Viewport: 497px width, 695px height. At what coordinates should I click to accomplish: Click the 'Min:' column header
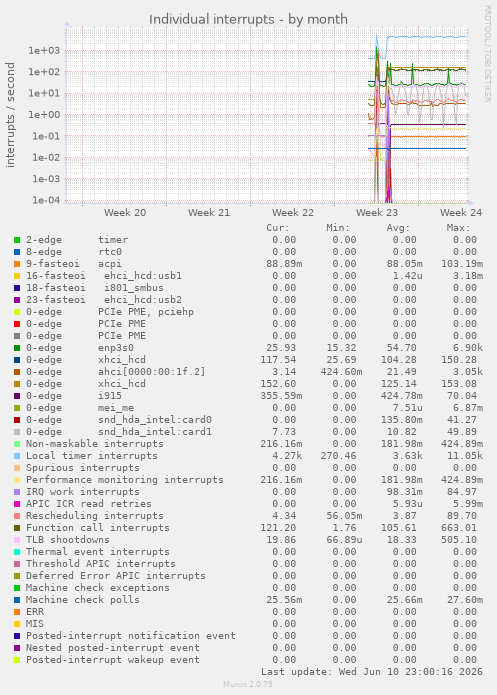(x=338, y=228)
